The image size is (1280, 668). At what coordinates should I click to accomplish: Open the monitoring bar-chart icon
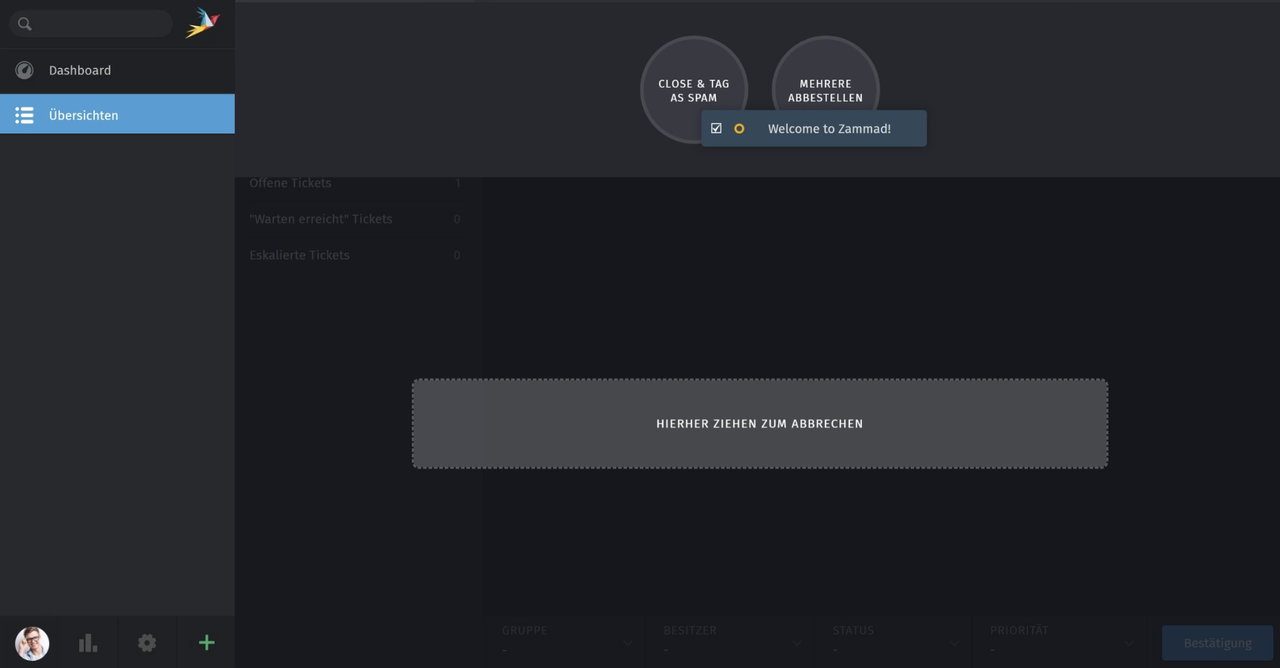88,643
